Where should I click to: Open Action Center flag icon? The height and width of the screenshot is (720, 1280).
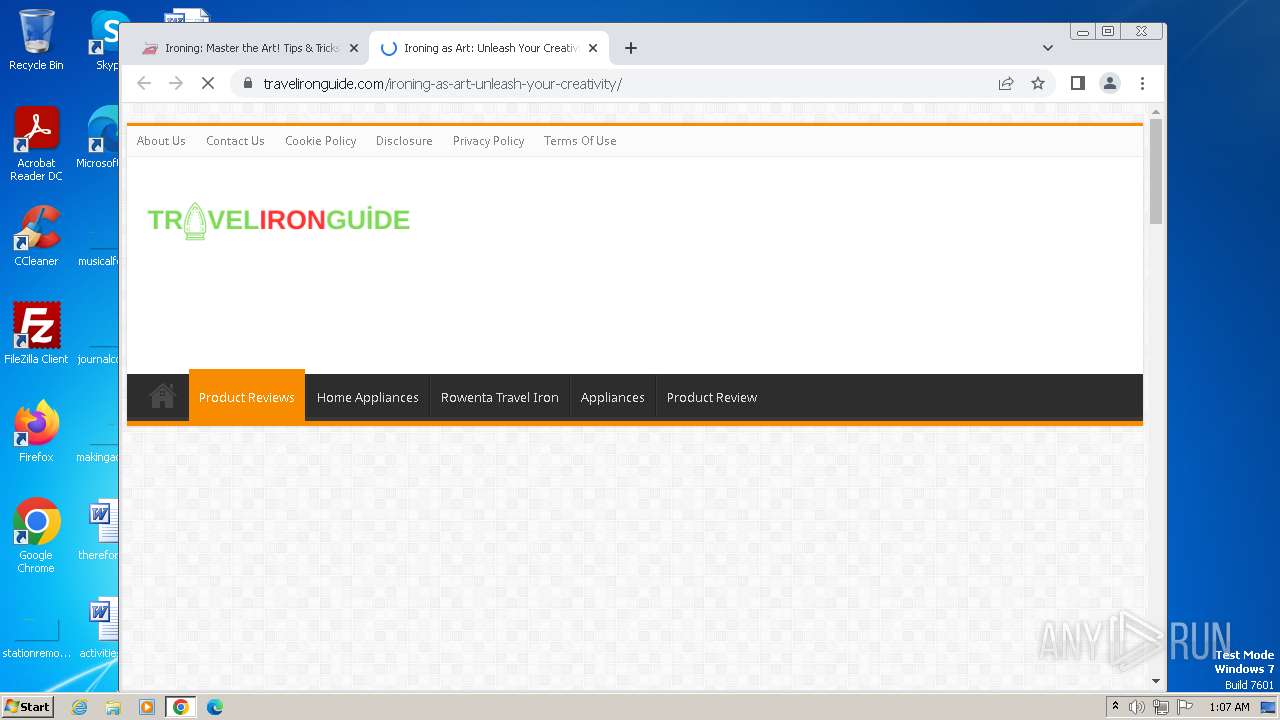point(1185,707)
